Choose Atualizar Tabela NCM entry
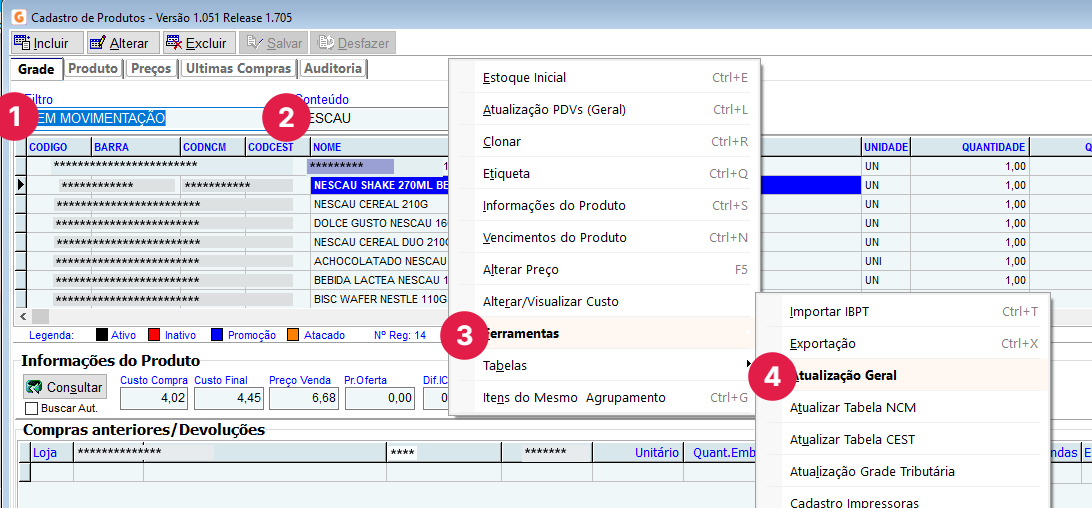This screenshot has width=1092, height=508. [902, 408]
